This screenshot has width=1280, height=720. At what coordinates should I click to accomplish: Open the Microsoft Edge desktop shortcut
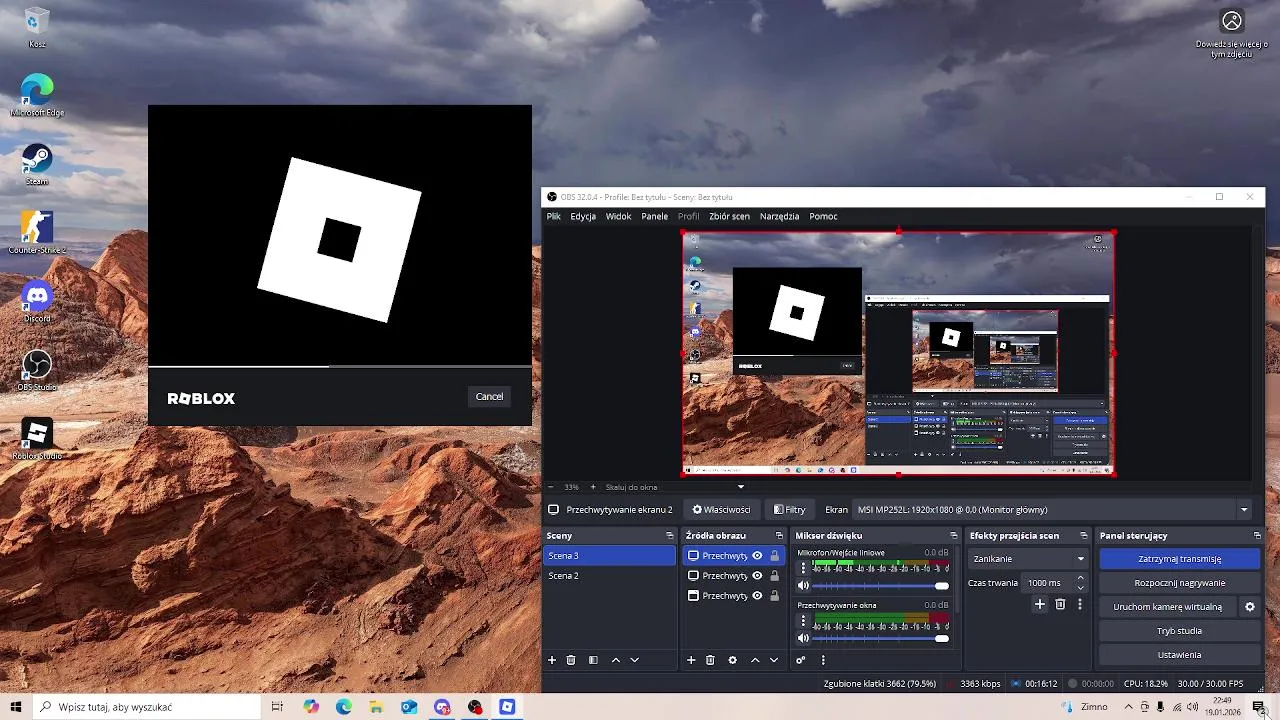37,95
